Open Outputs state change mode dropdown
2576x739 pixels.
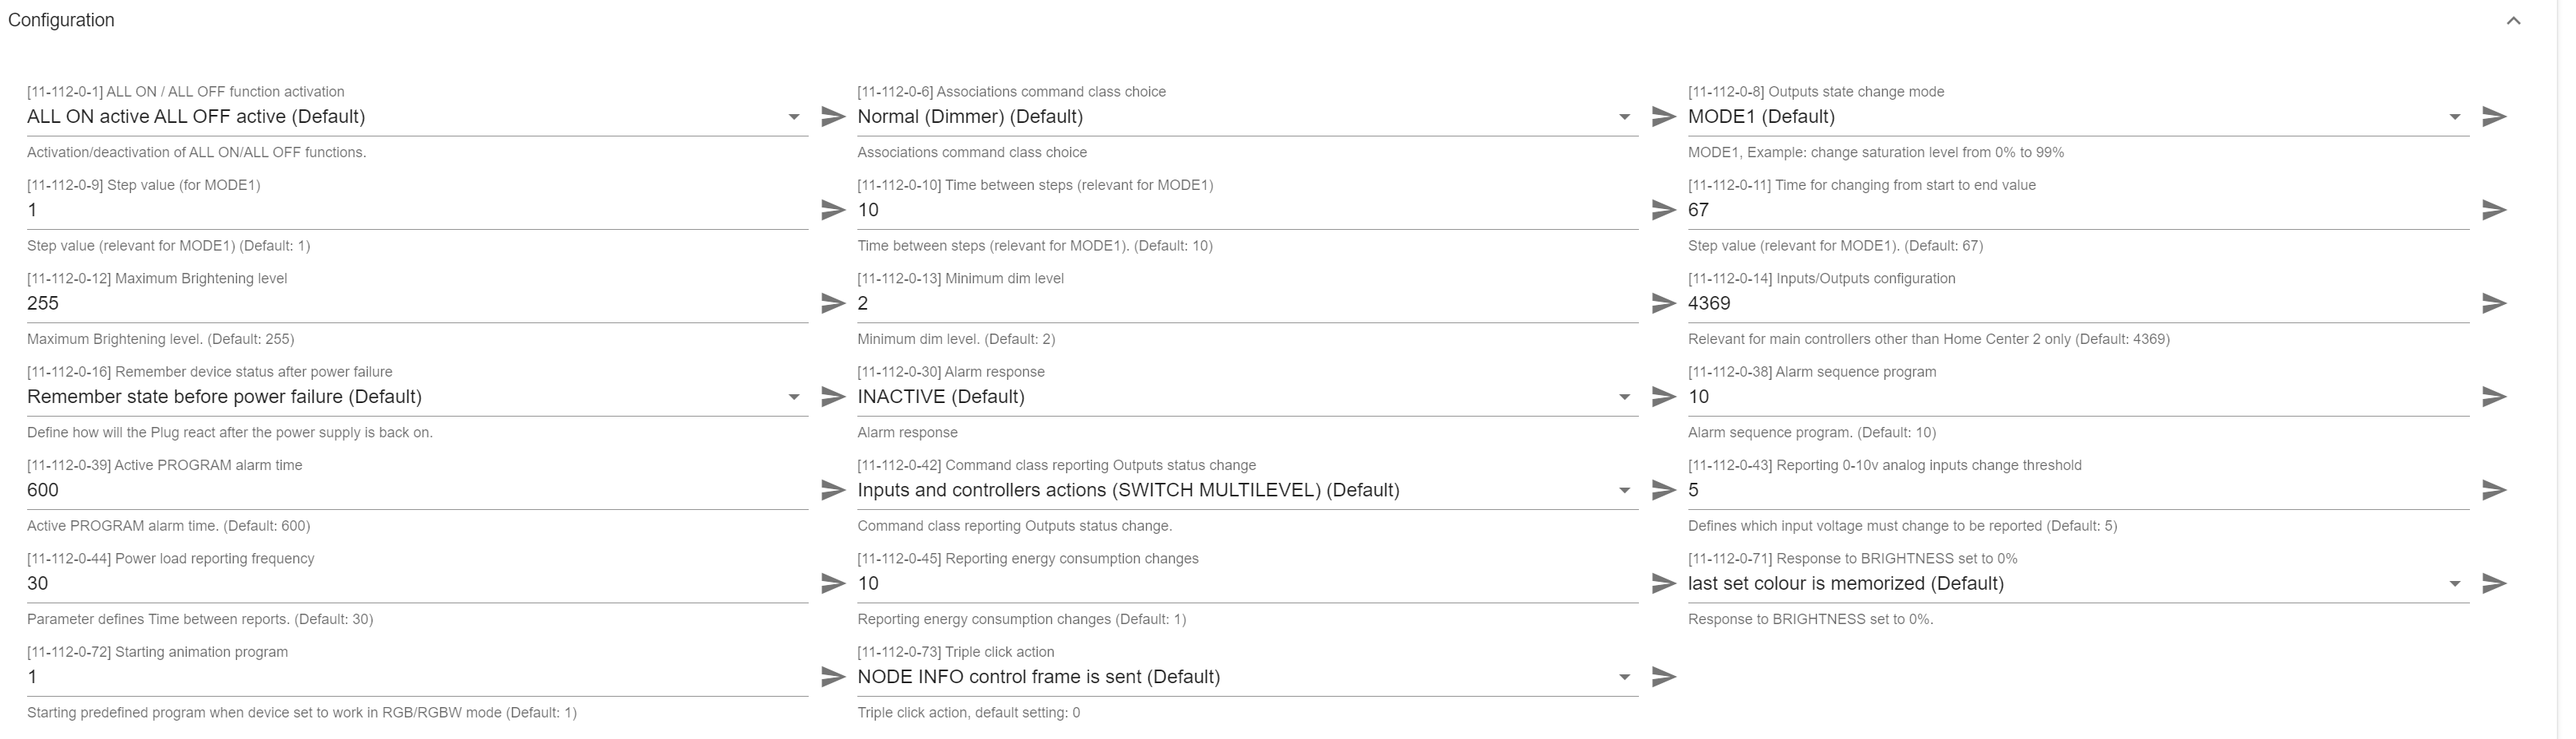2078,117
